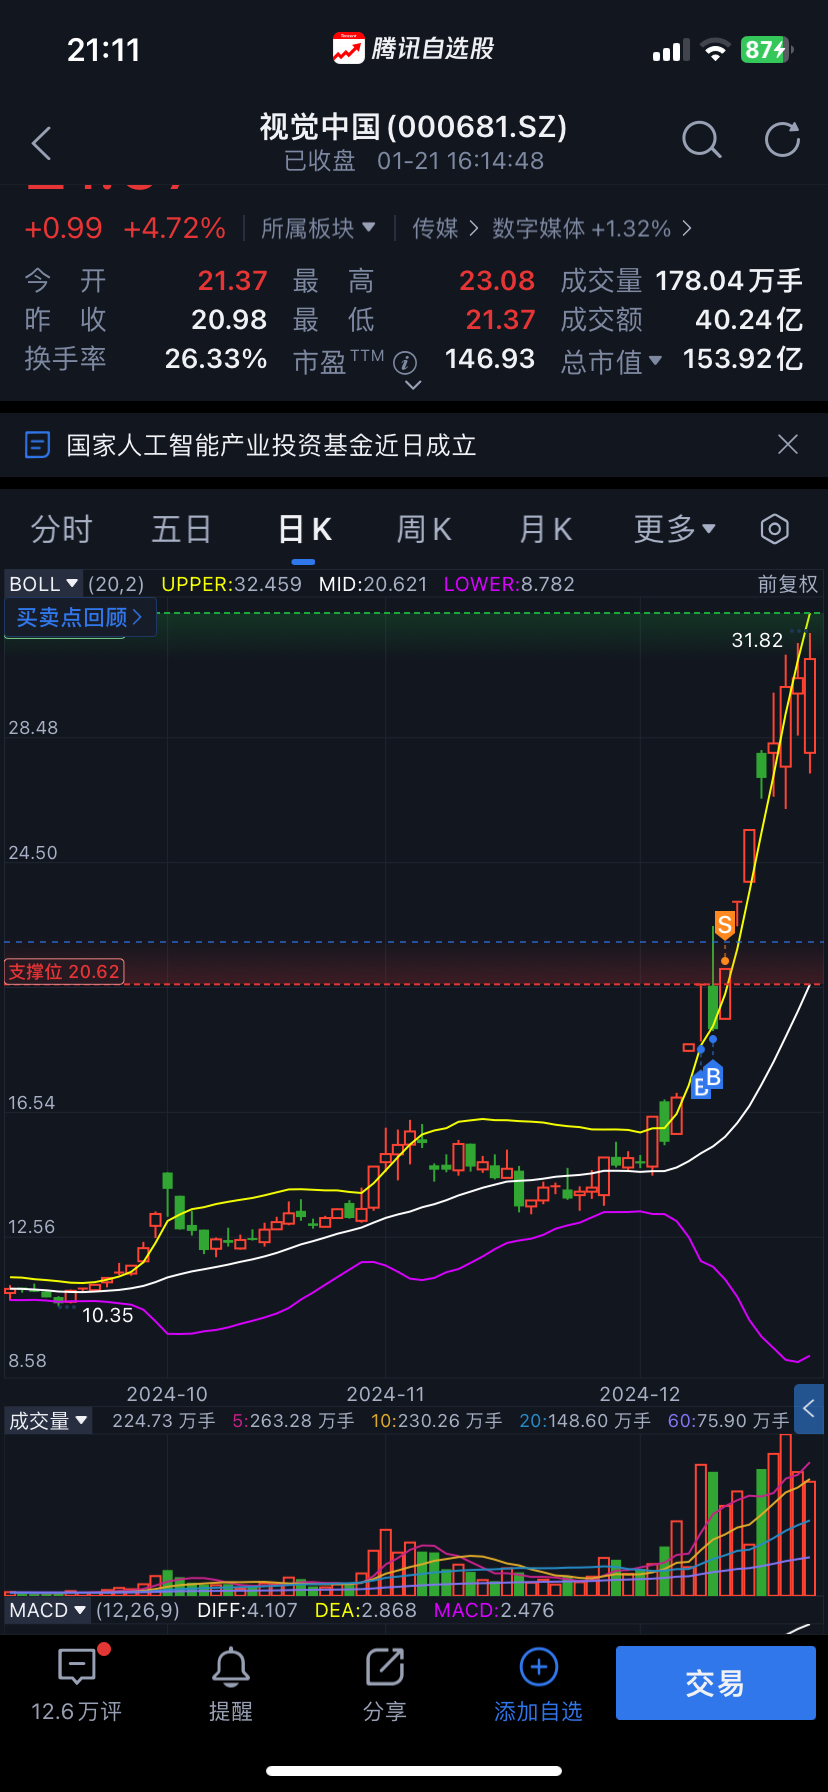Viewport: 828px width, 1792px height.
Task: Tap the UPPER:32.459 band value
Action: coord(231,584)
